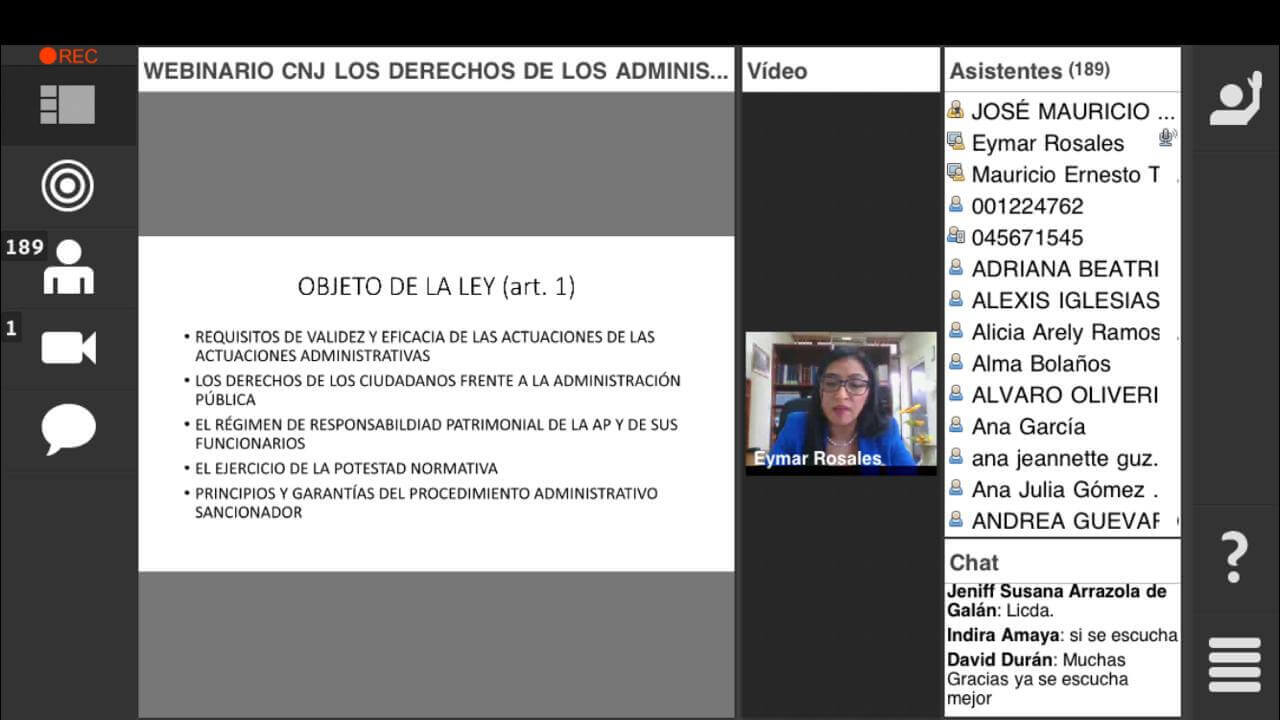Select the Vídeo pod header

(x=841, y=70)
